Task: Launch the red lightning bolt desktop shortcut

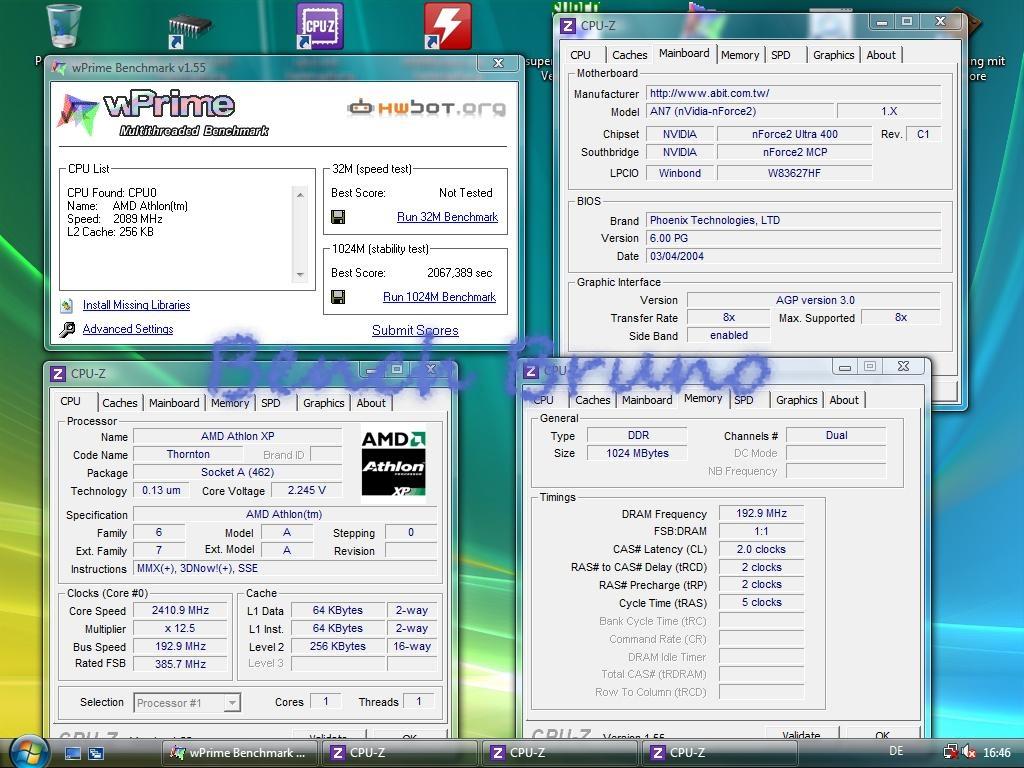Action: click(447, 26)
